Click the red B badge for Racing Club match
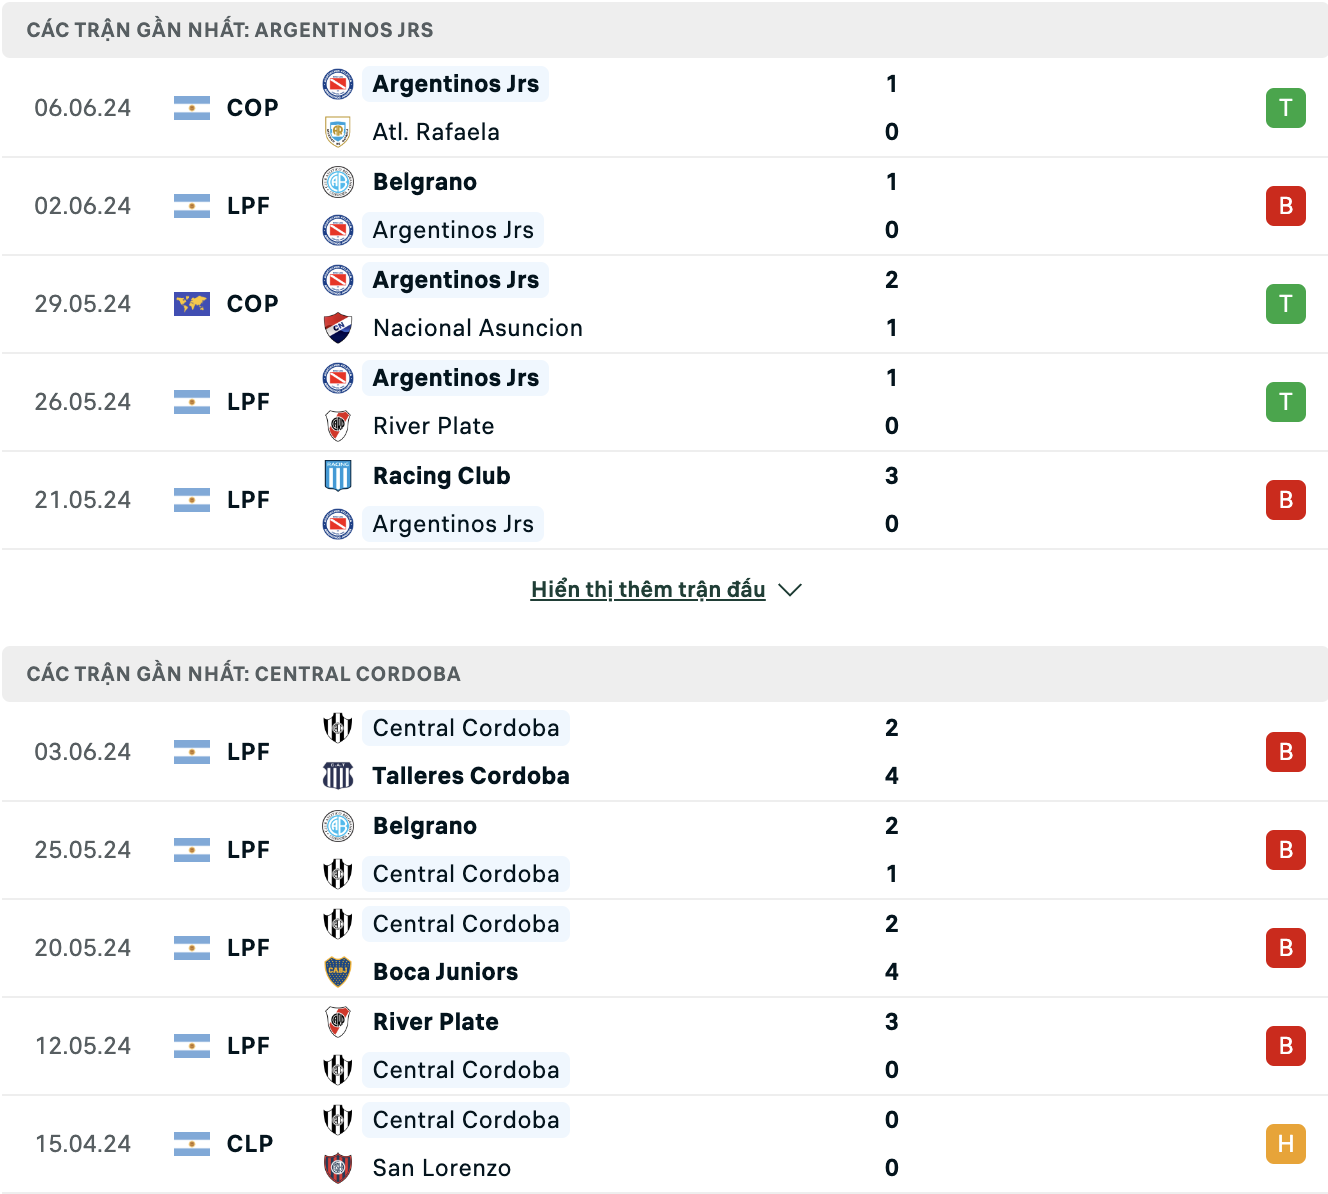The width and height of the screenshot is (1328, 1194). click(x=1286, y=500)
